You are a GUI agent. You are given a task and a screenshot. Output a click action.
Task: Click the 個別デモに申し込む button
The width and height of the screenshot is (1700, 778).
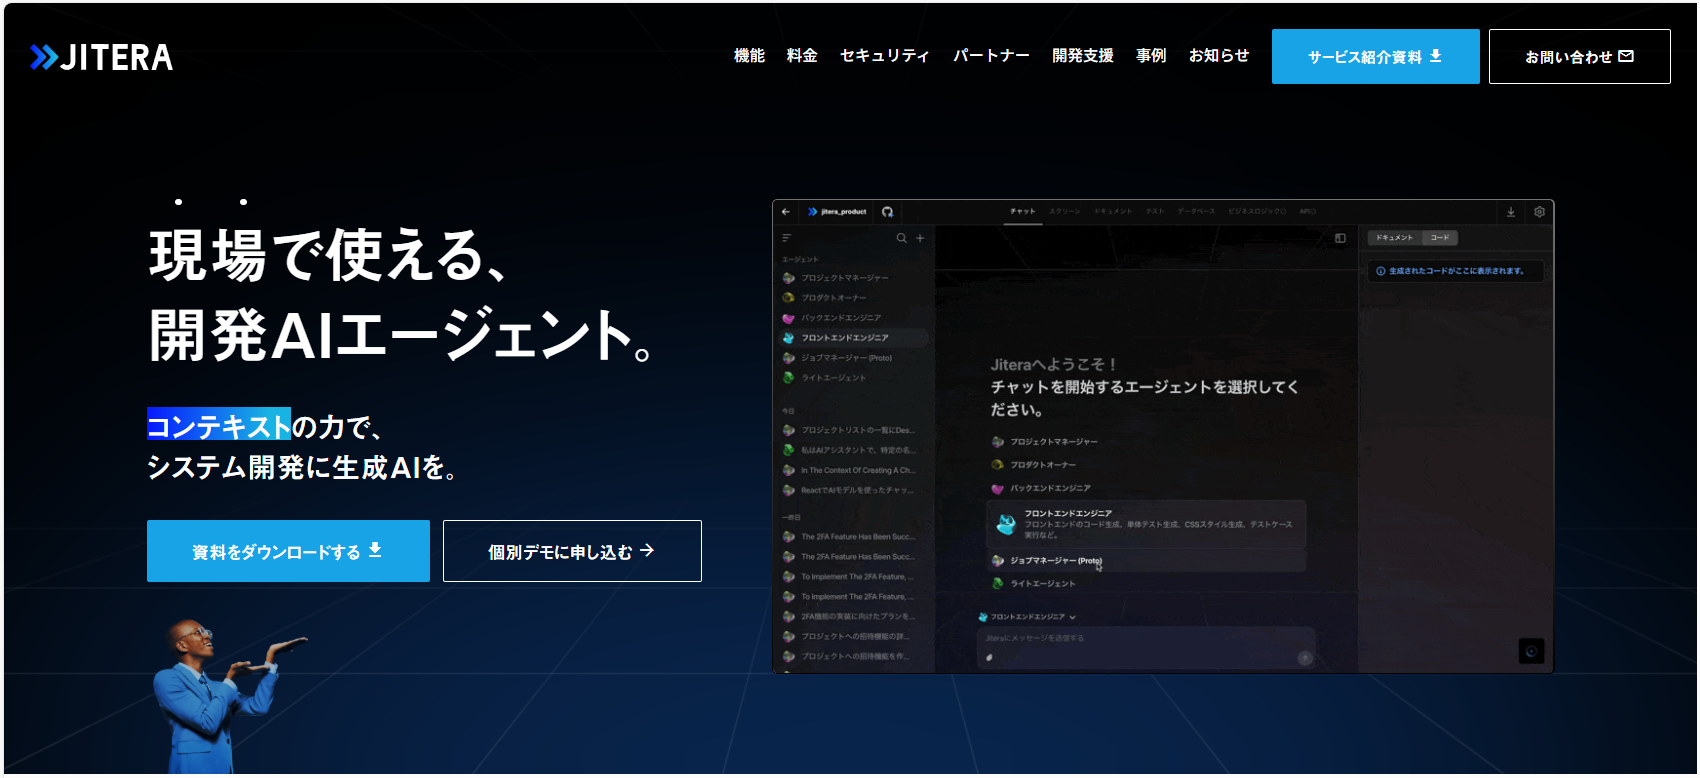pos(572,551)
